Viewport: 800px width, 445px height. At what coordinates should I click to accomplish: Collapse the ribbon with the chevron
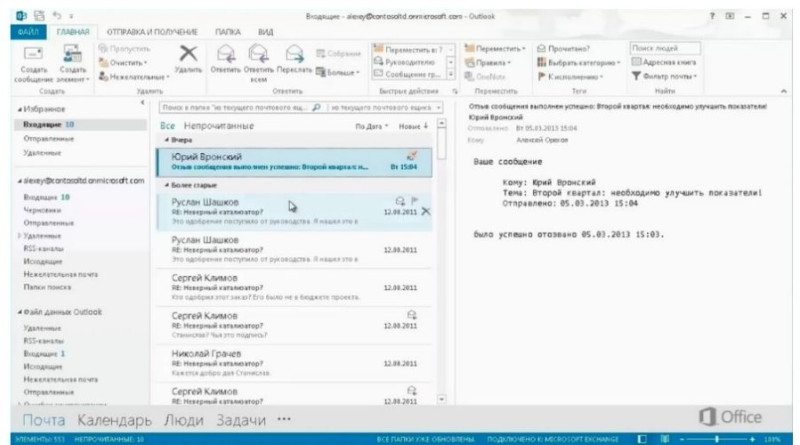[x=783, y=91]
